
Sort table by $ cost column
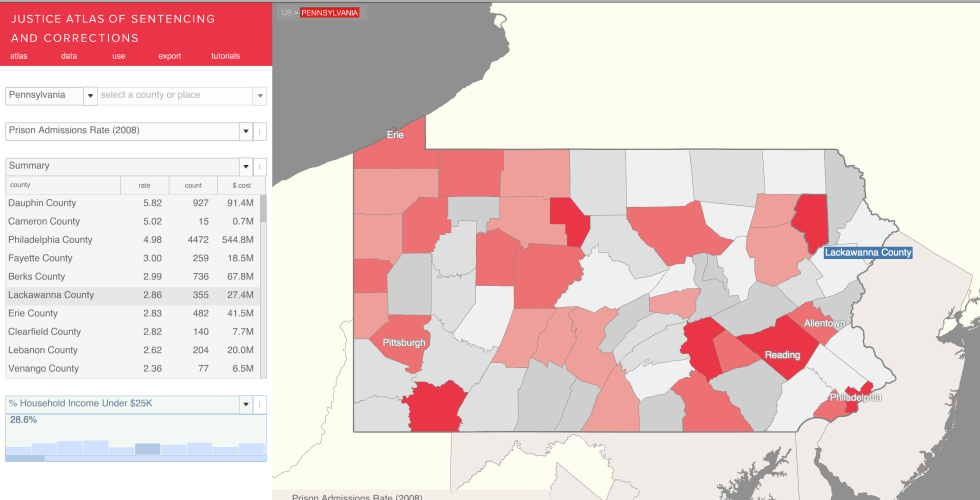(242, 185)
